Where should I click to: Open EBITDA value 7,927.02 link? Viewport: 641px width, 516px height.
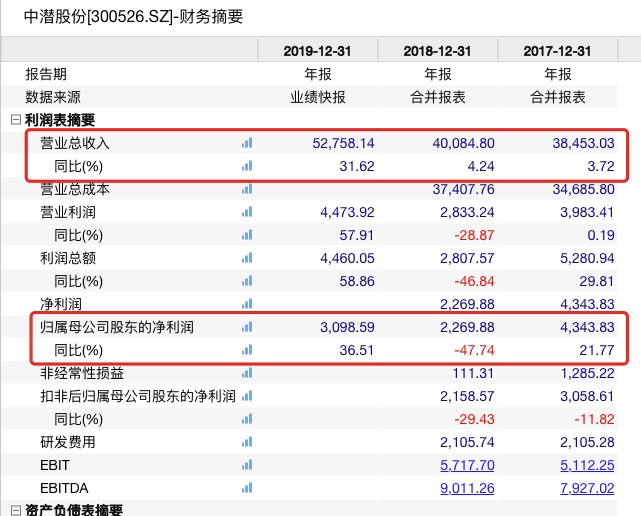coord(587,488)
